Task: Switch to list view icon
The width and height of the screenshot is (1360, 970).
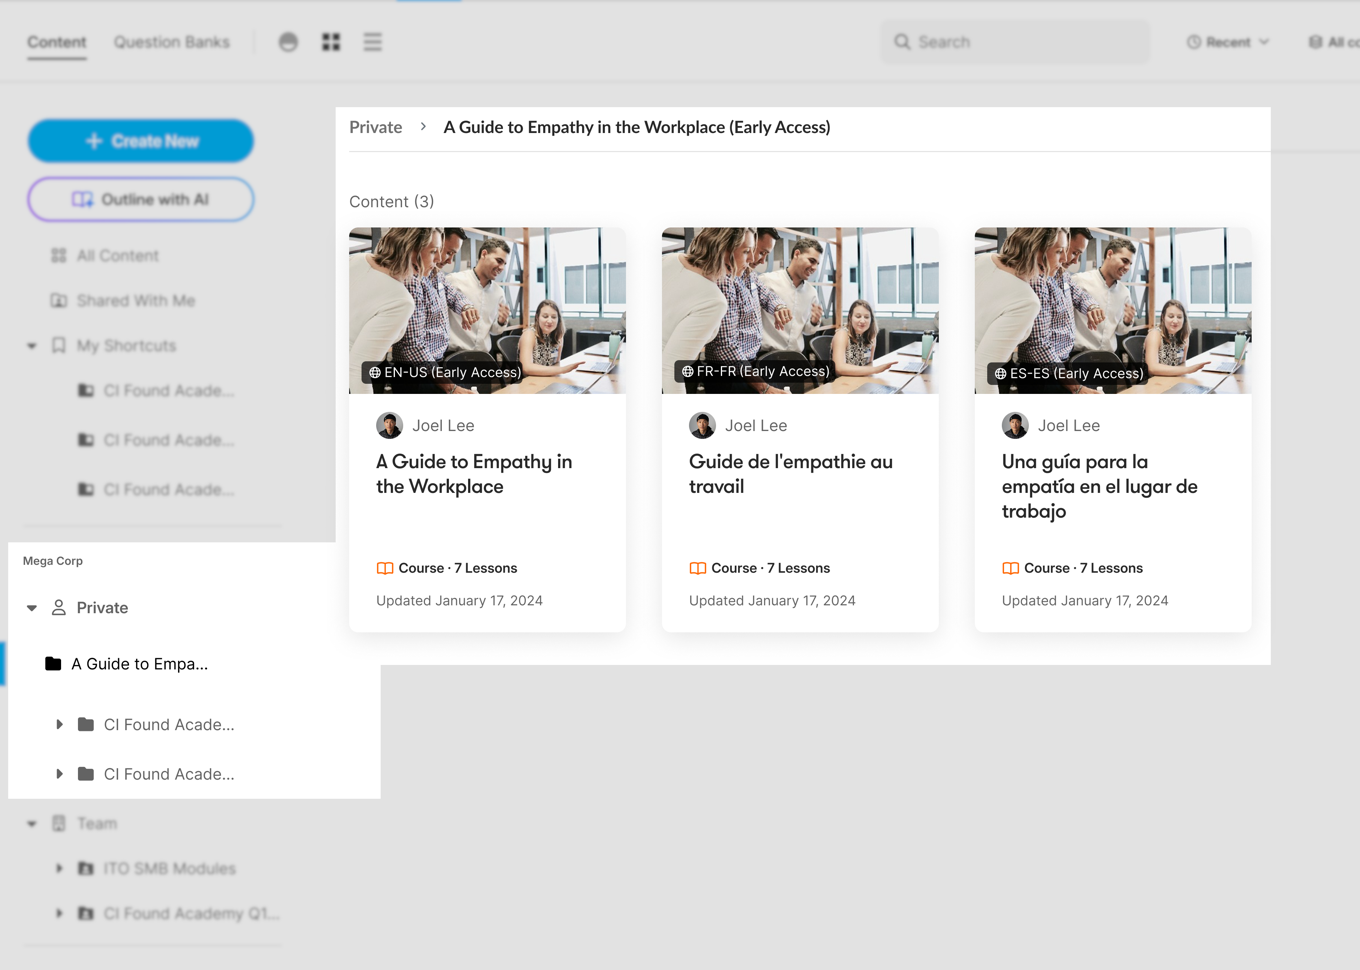Action: [372, 42]
